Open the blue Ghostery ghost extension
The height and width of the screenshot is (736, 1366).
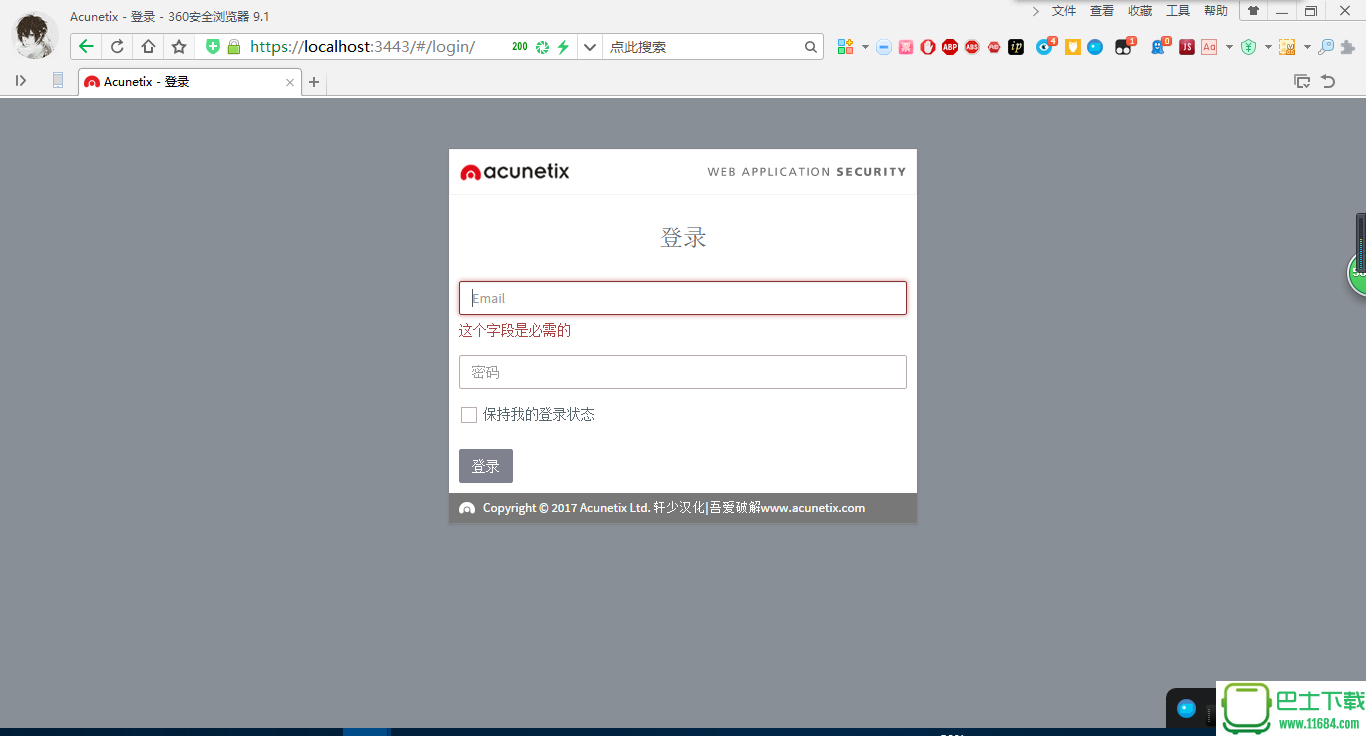1158,46
